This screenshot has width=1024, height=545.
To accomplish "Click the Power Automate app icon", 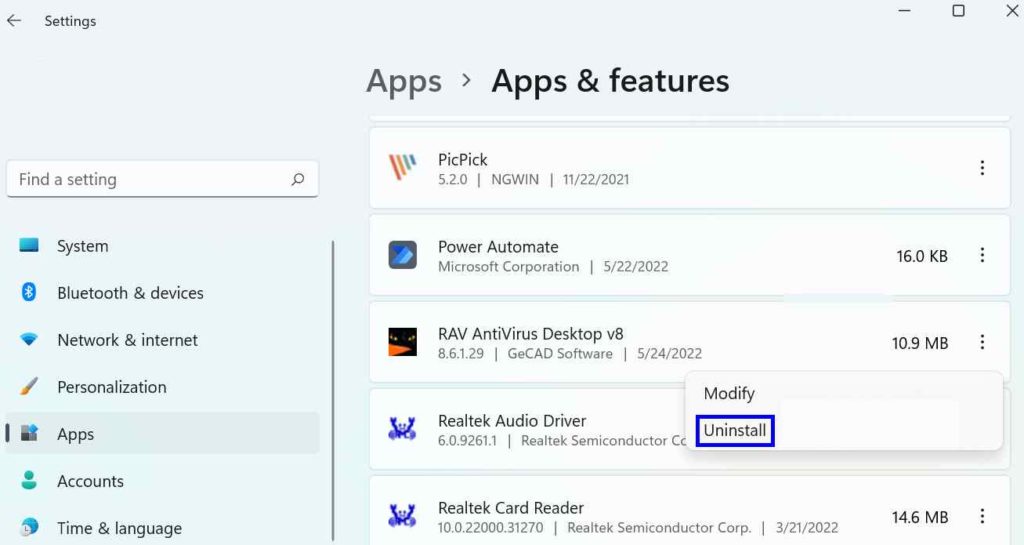I will (402, 255).
